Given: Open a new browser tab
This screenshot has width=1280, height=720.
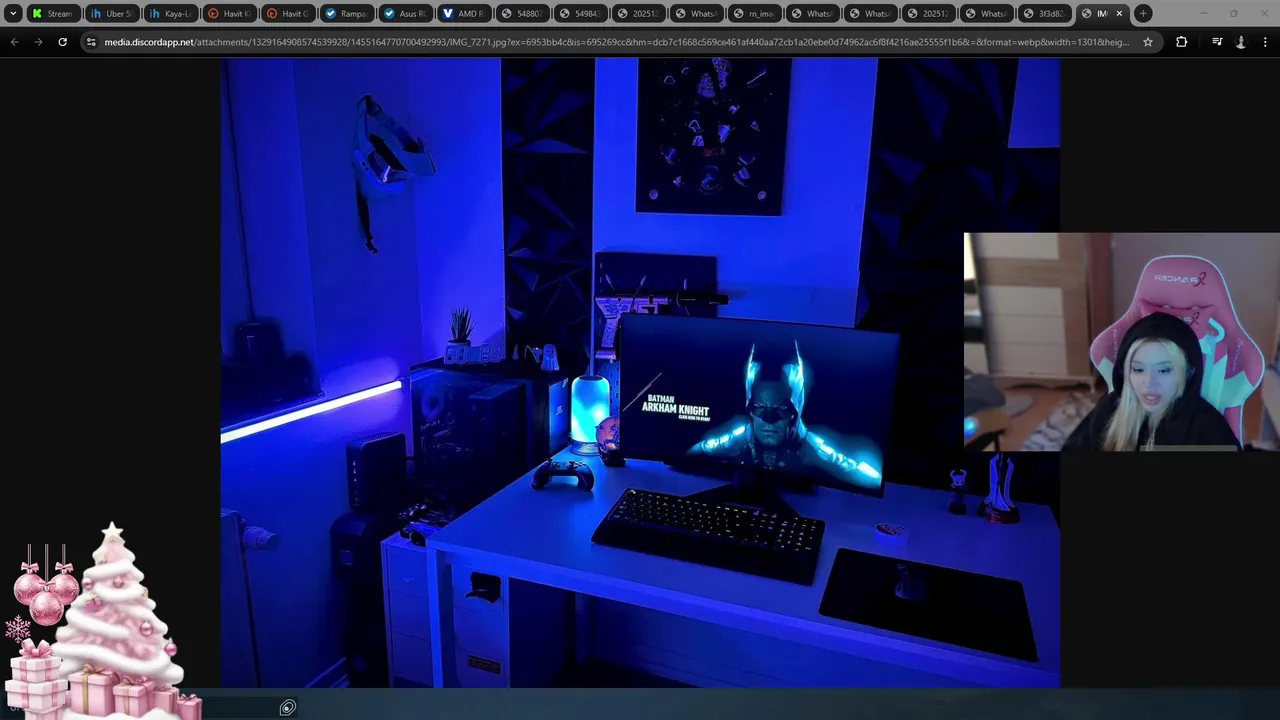Looking at the screenshot, I should 1143,14.
